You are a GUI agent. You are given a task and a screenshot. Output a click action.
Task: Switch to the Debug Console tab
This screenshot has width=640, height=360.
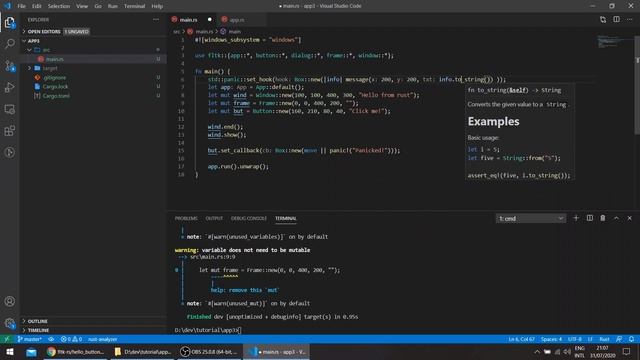point(249,218)
